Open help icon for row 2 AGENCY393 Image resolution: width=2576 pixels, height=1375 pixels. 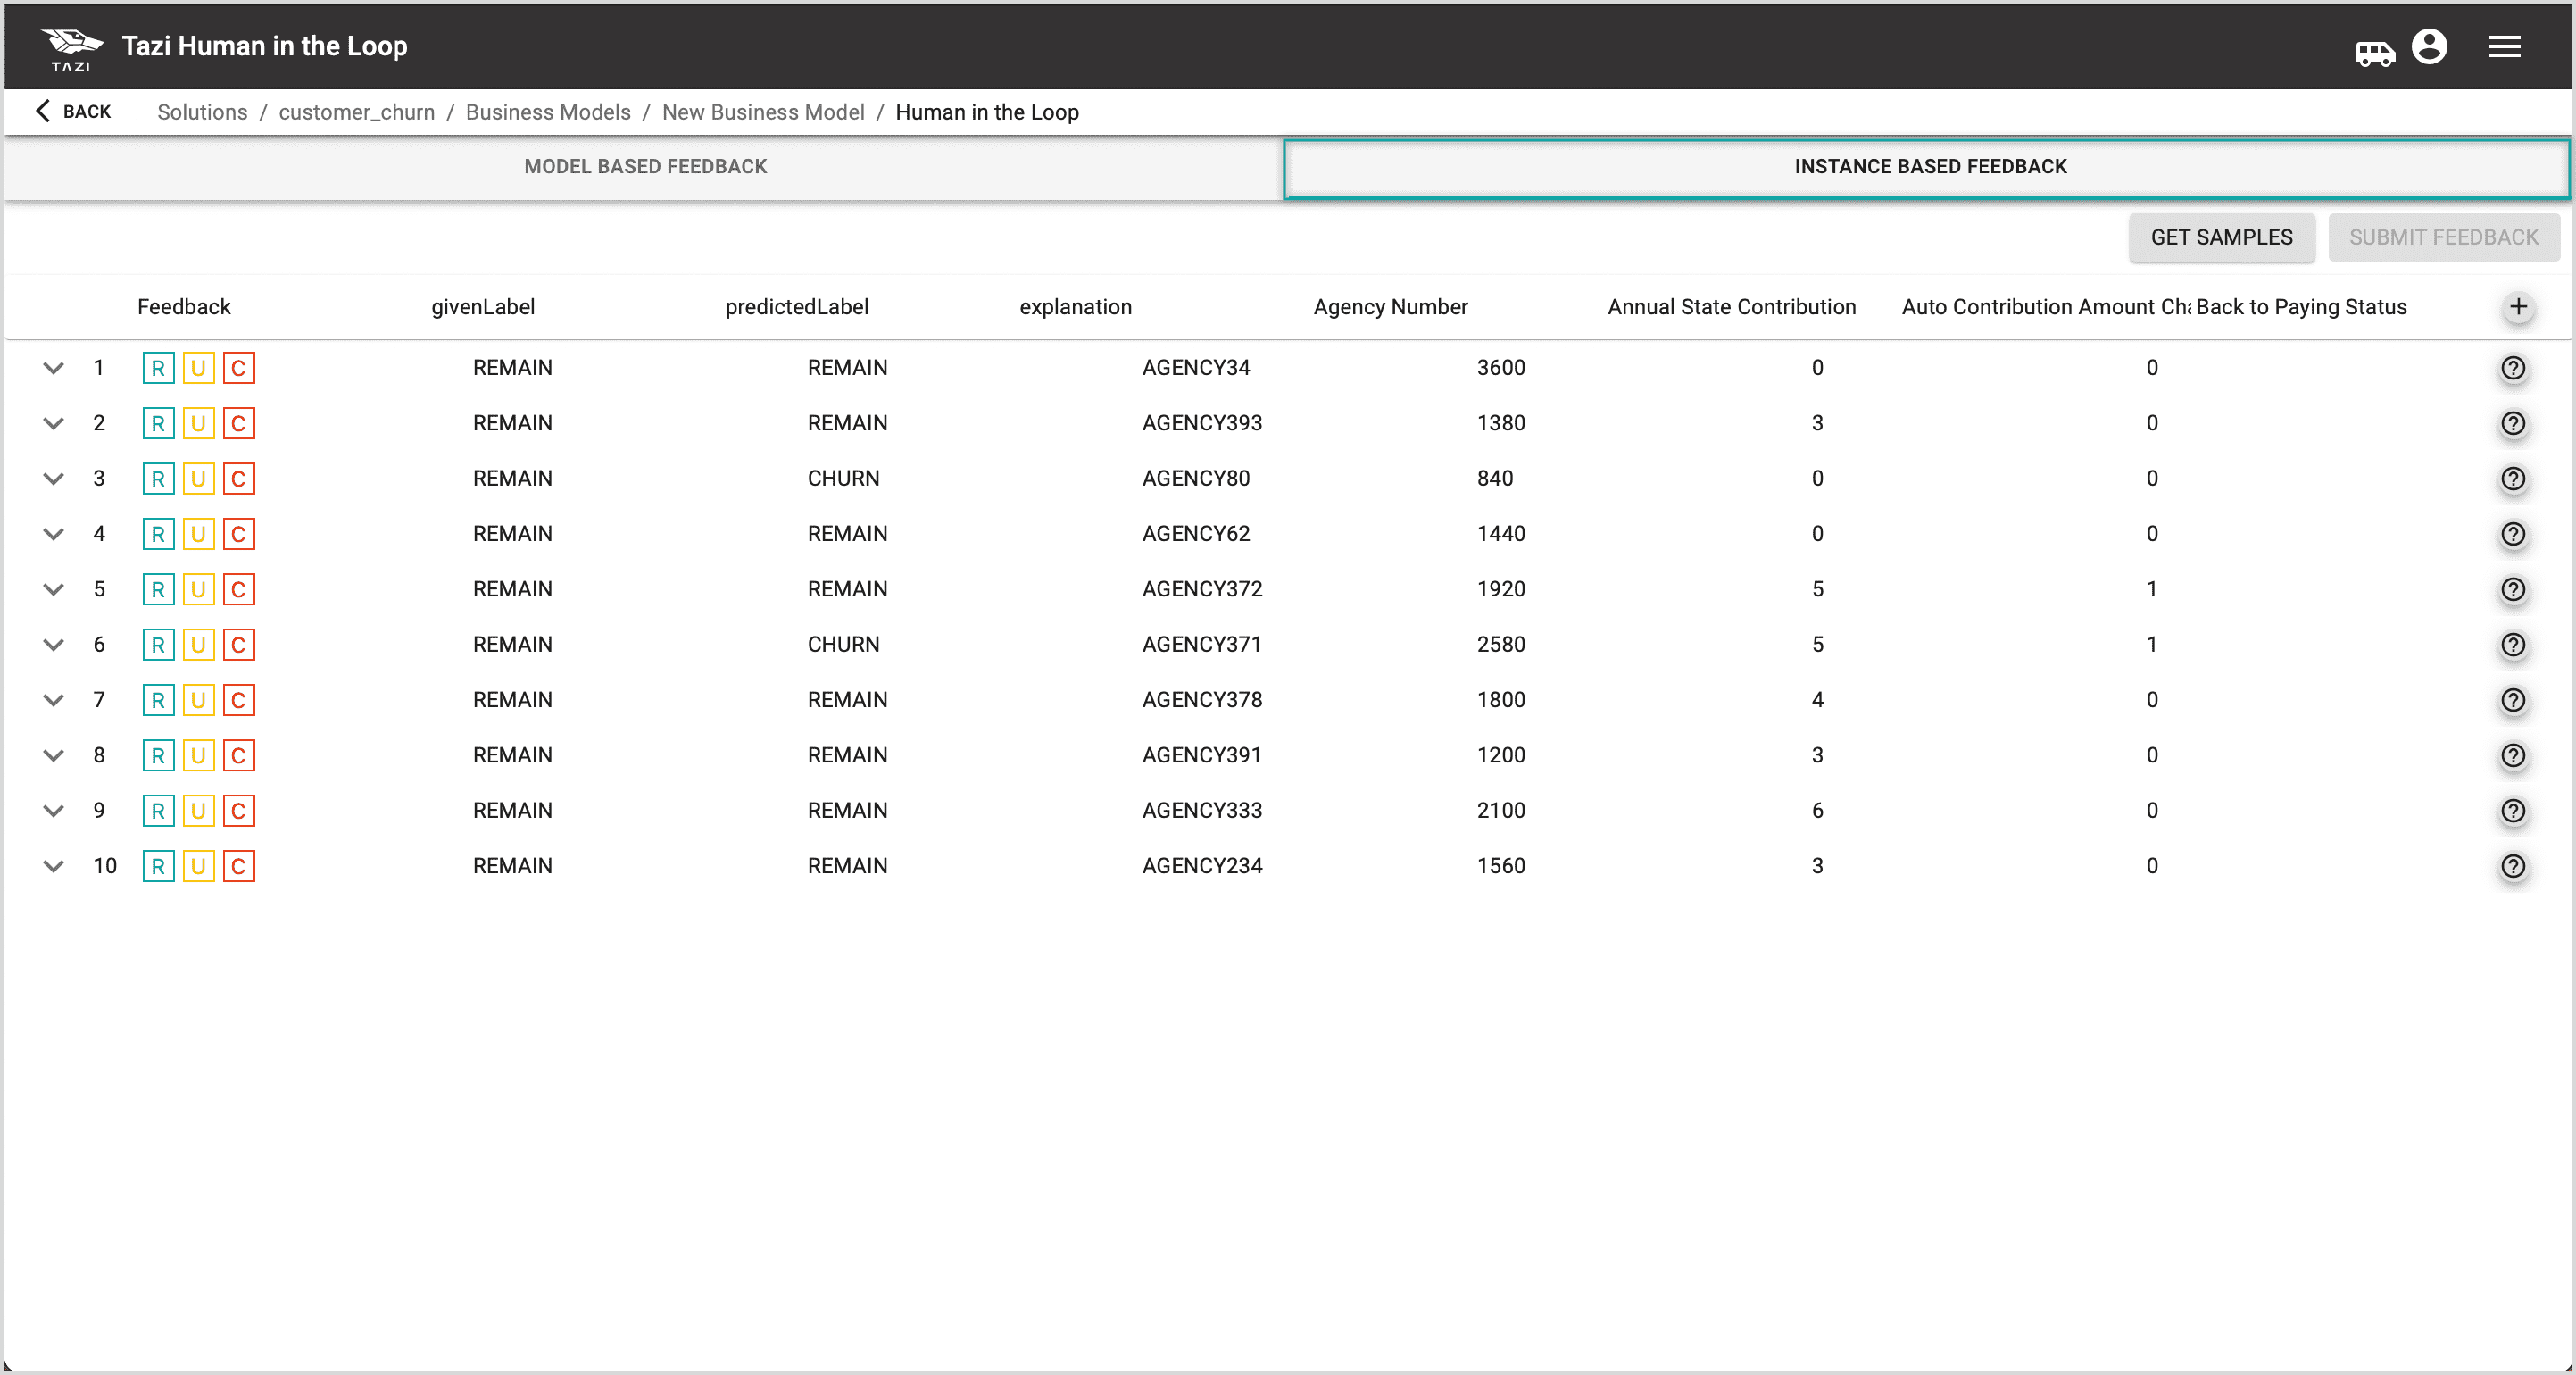pyautogui.click(x=2513, y=423)
